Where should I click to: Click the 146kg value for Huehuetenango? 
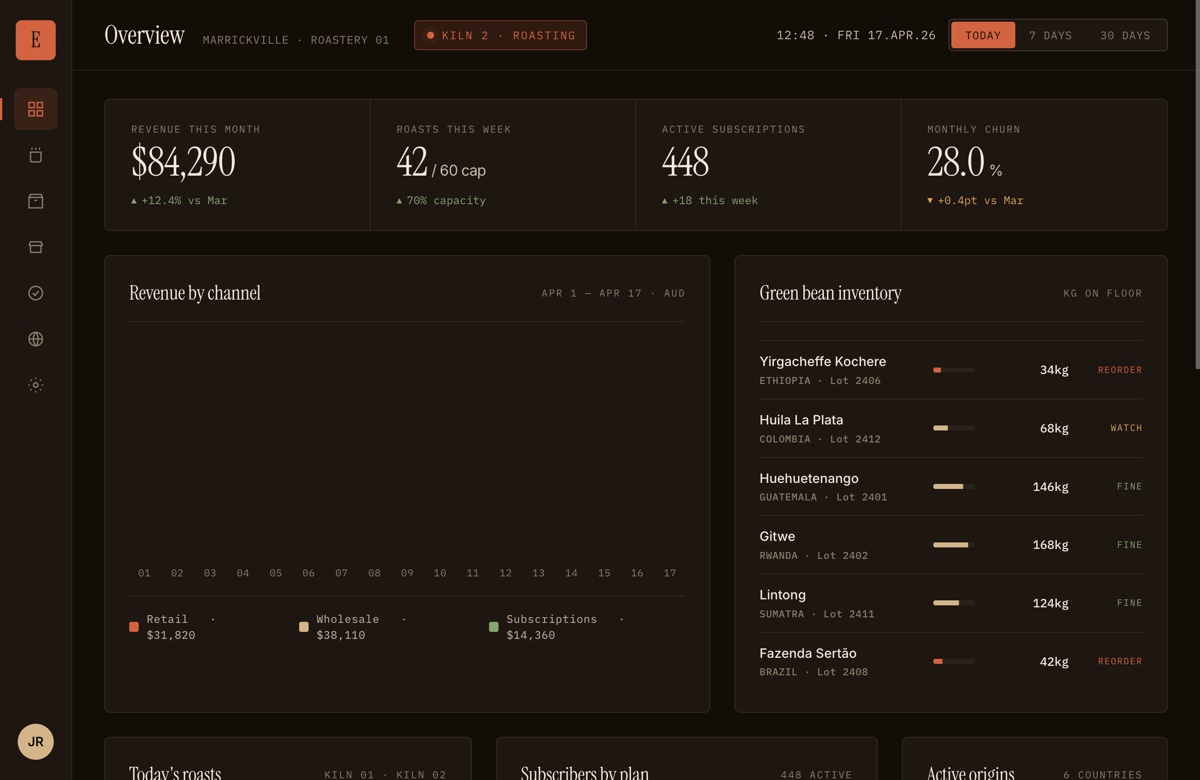click(1050, 487)
